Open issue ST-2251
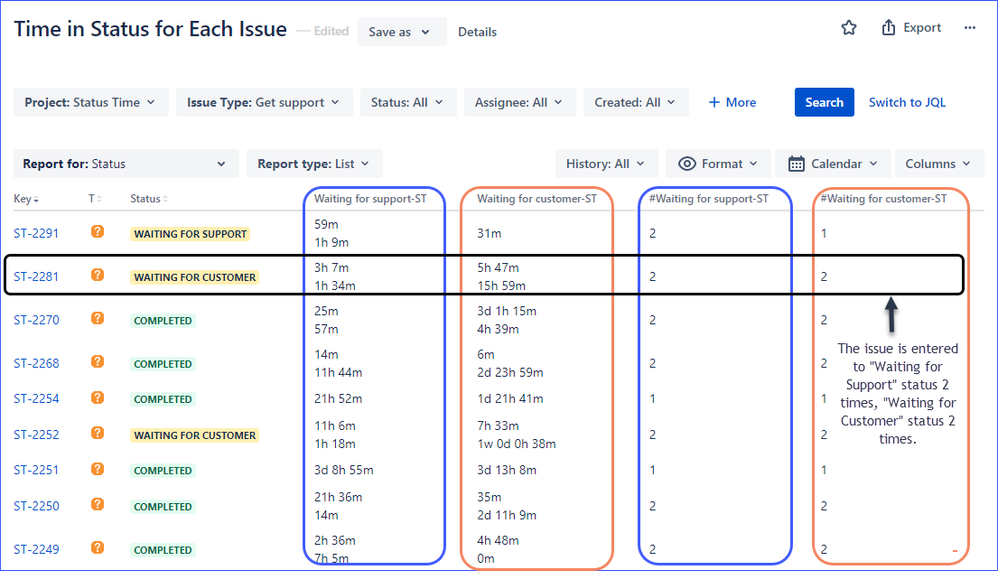The image size is (998, 571). [36, 470]
